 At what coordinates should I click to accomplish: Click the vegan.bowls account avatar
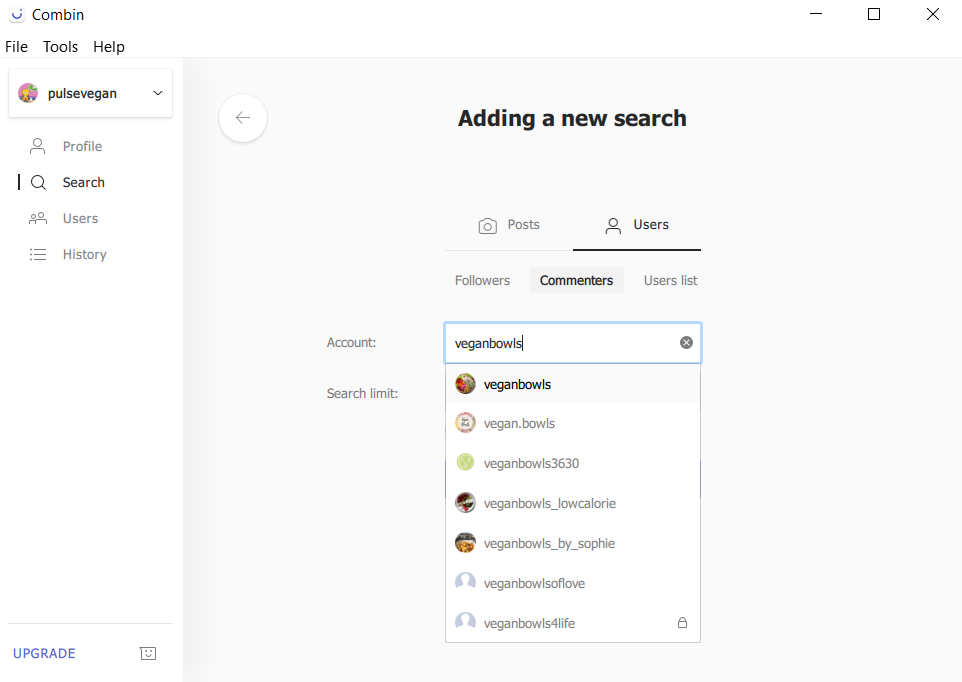click(x=465, y=423)
